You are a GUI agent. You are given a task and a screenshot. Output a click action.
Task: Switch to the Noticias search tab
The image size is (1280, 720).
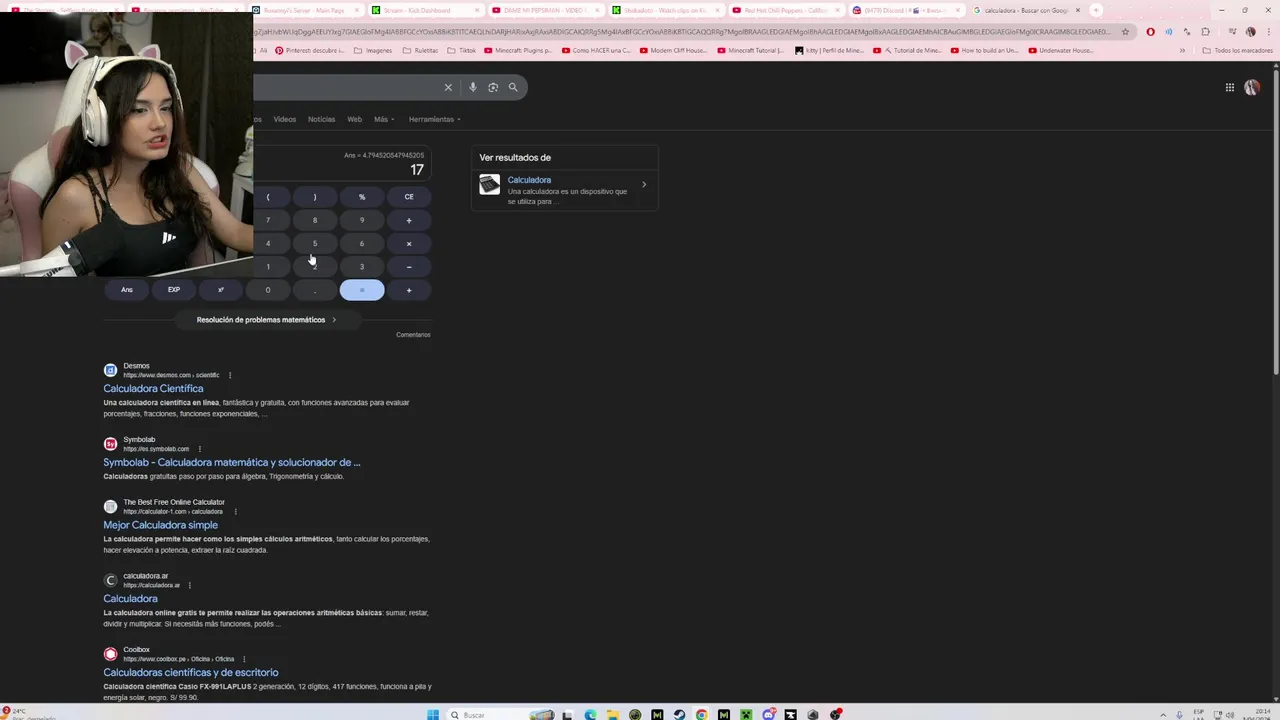322,119
